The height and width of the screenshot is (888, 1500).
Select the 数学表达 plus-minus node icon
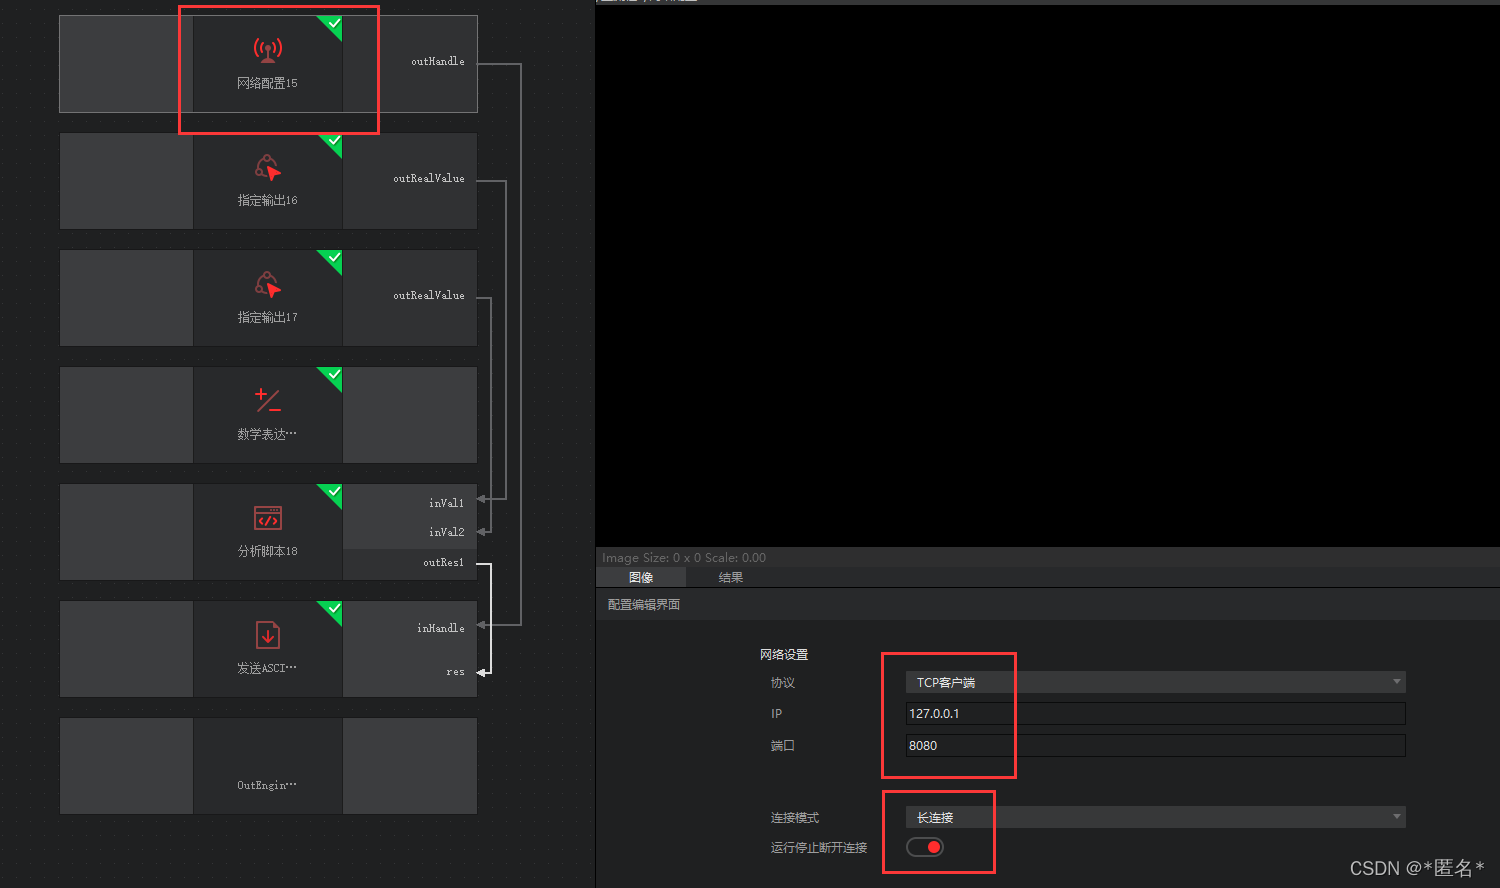pyautogui.click(x=267, y=401)
